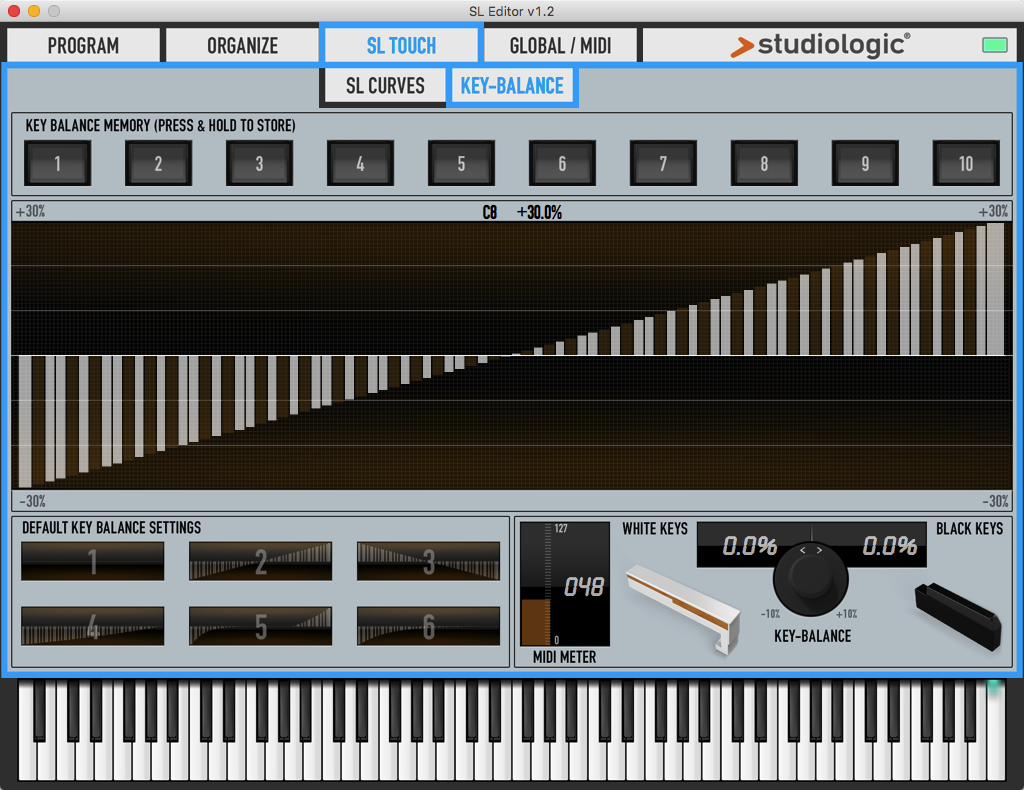Select the SL TOUCH tab
This screenshot has height=790, width=1024.
(x=401, y=45)
